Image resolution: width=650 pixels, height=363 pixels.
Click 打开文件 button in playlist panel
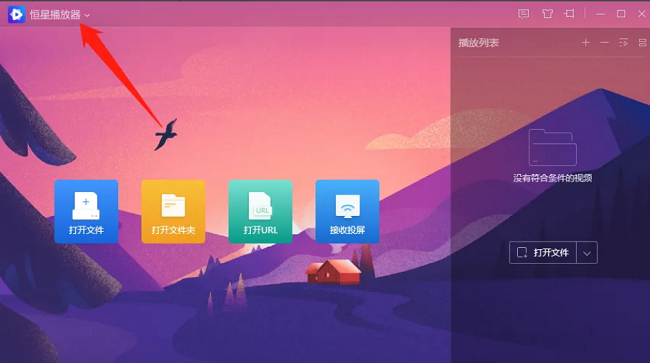click(x=543, y=252)
